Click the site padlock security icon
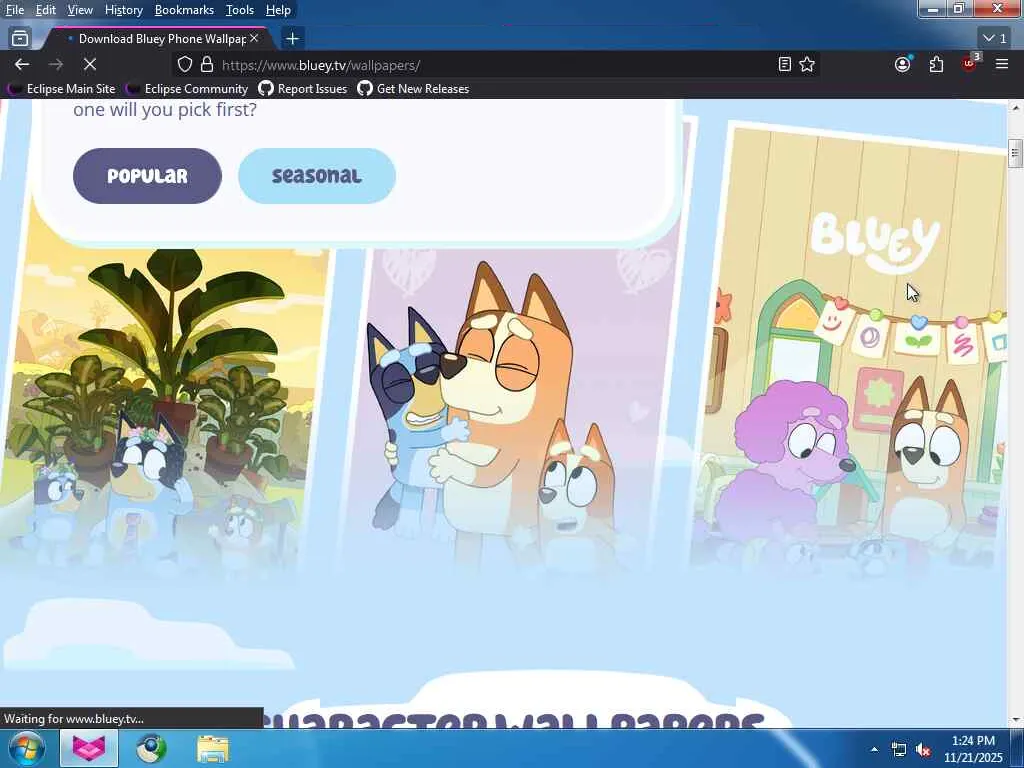Screen dimensions: 1024x768 [x=207, y=64]
